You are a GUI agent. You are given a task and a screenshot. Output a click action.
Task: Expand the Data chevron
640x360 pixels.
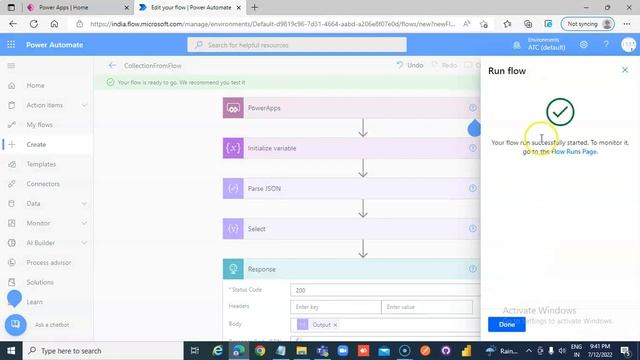pos(84,204)
